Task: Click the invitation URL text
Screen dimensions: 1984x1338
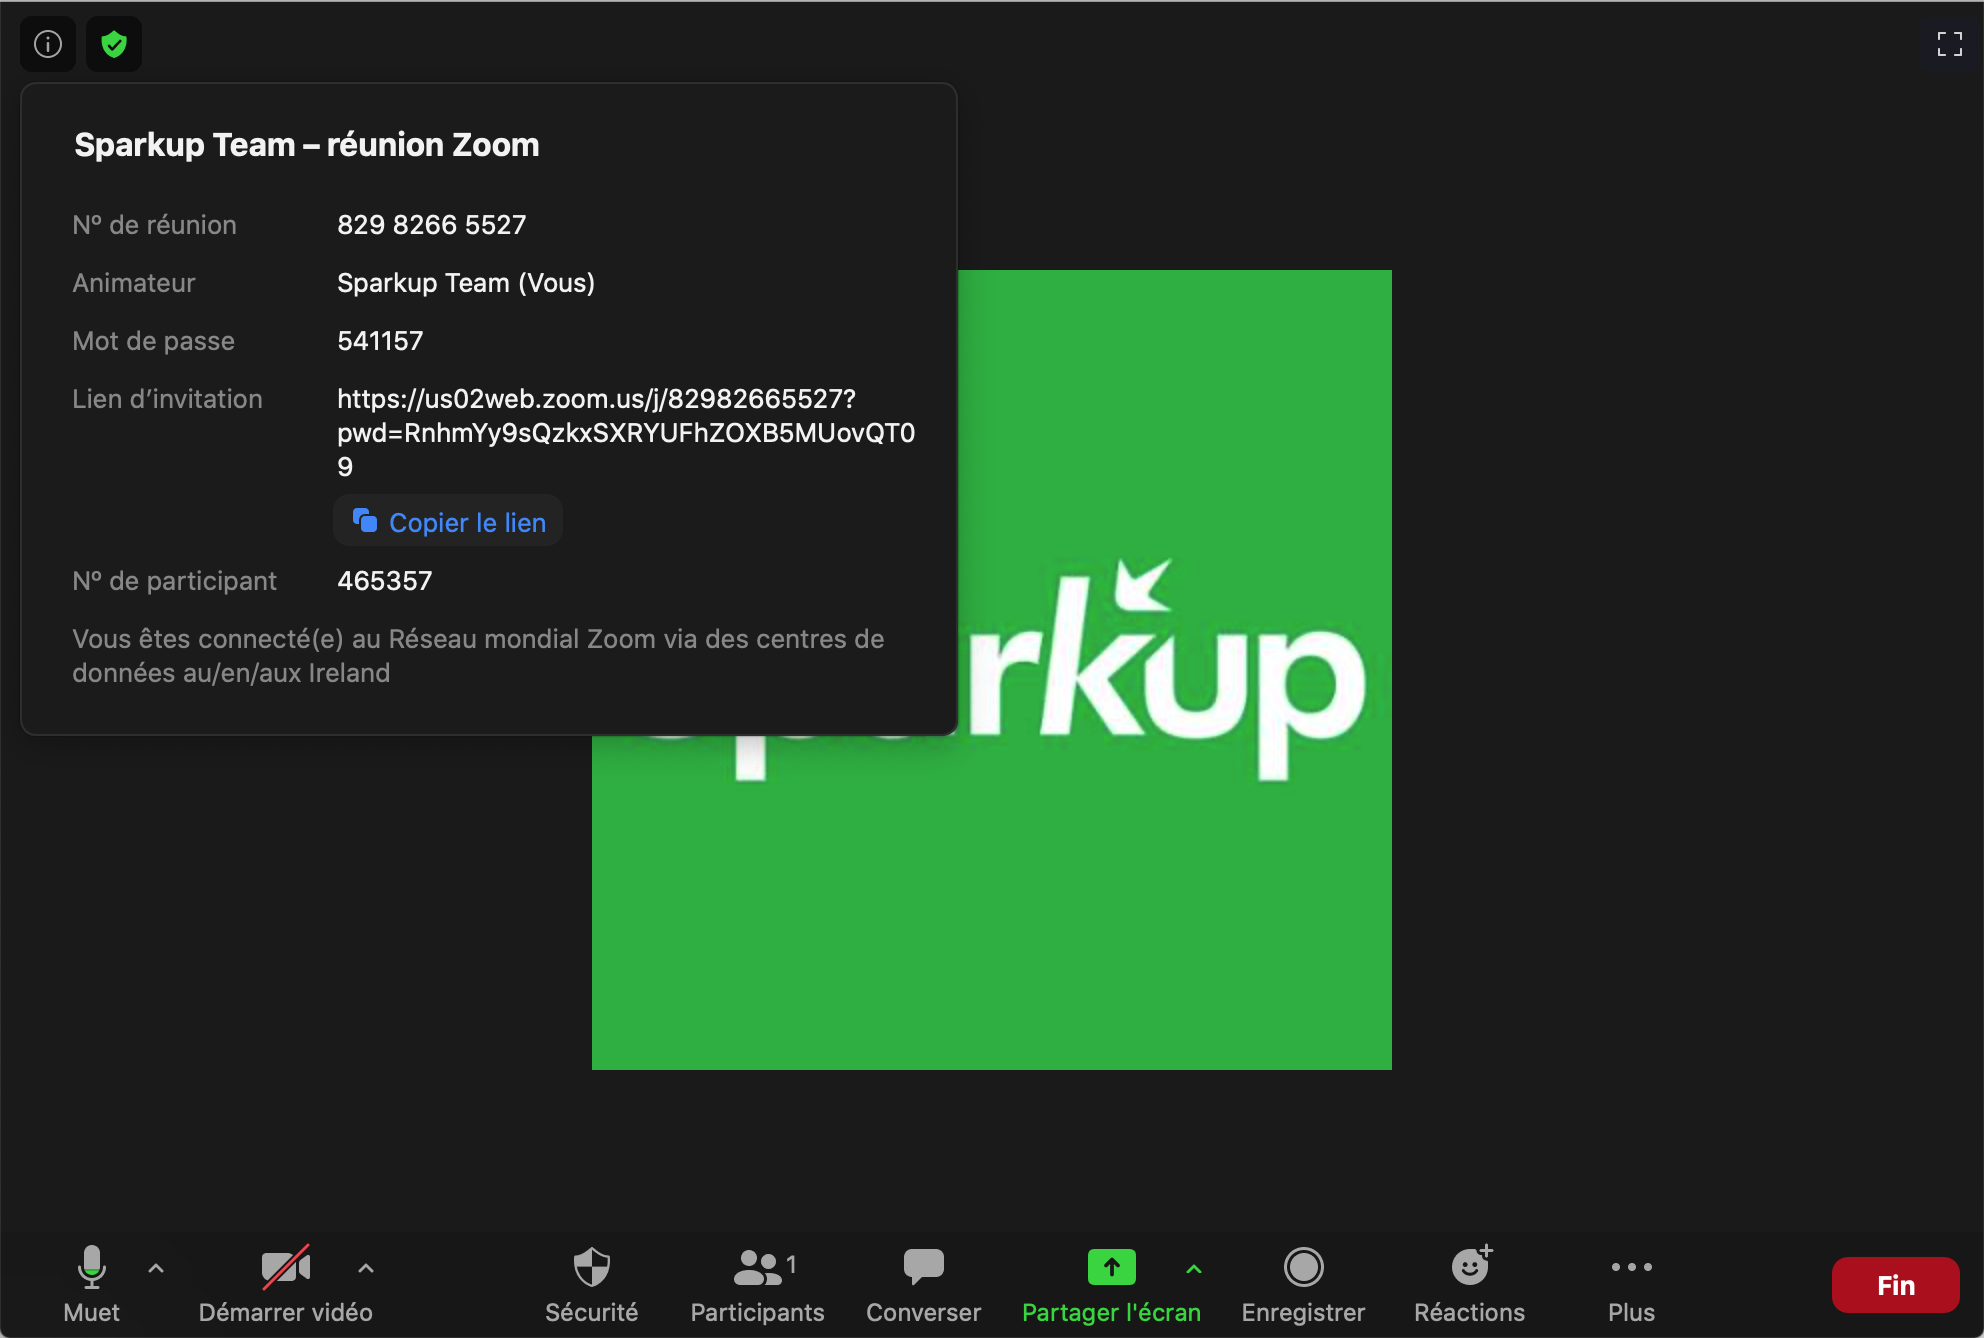Action: point(626,433)
